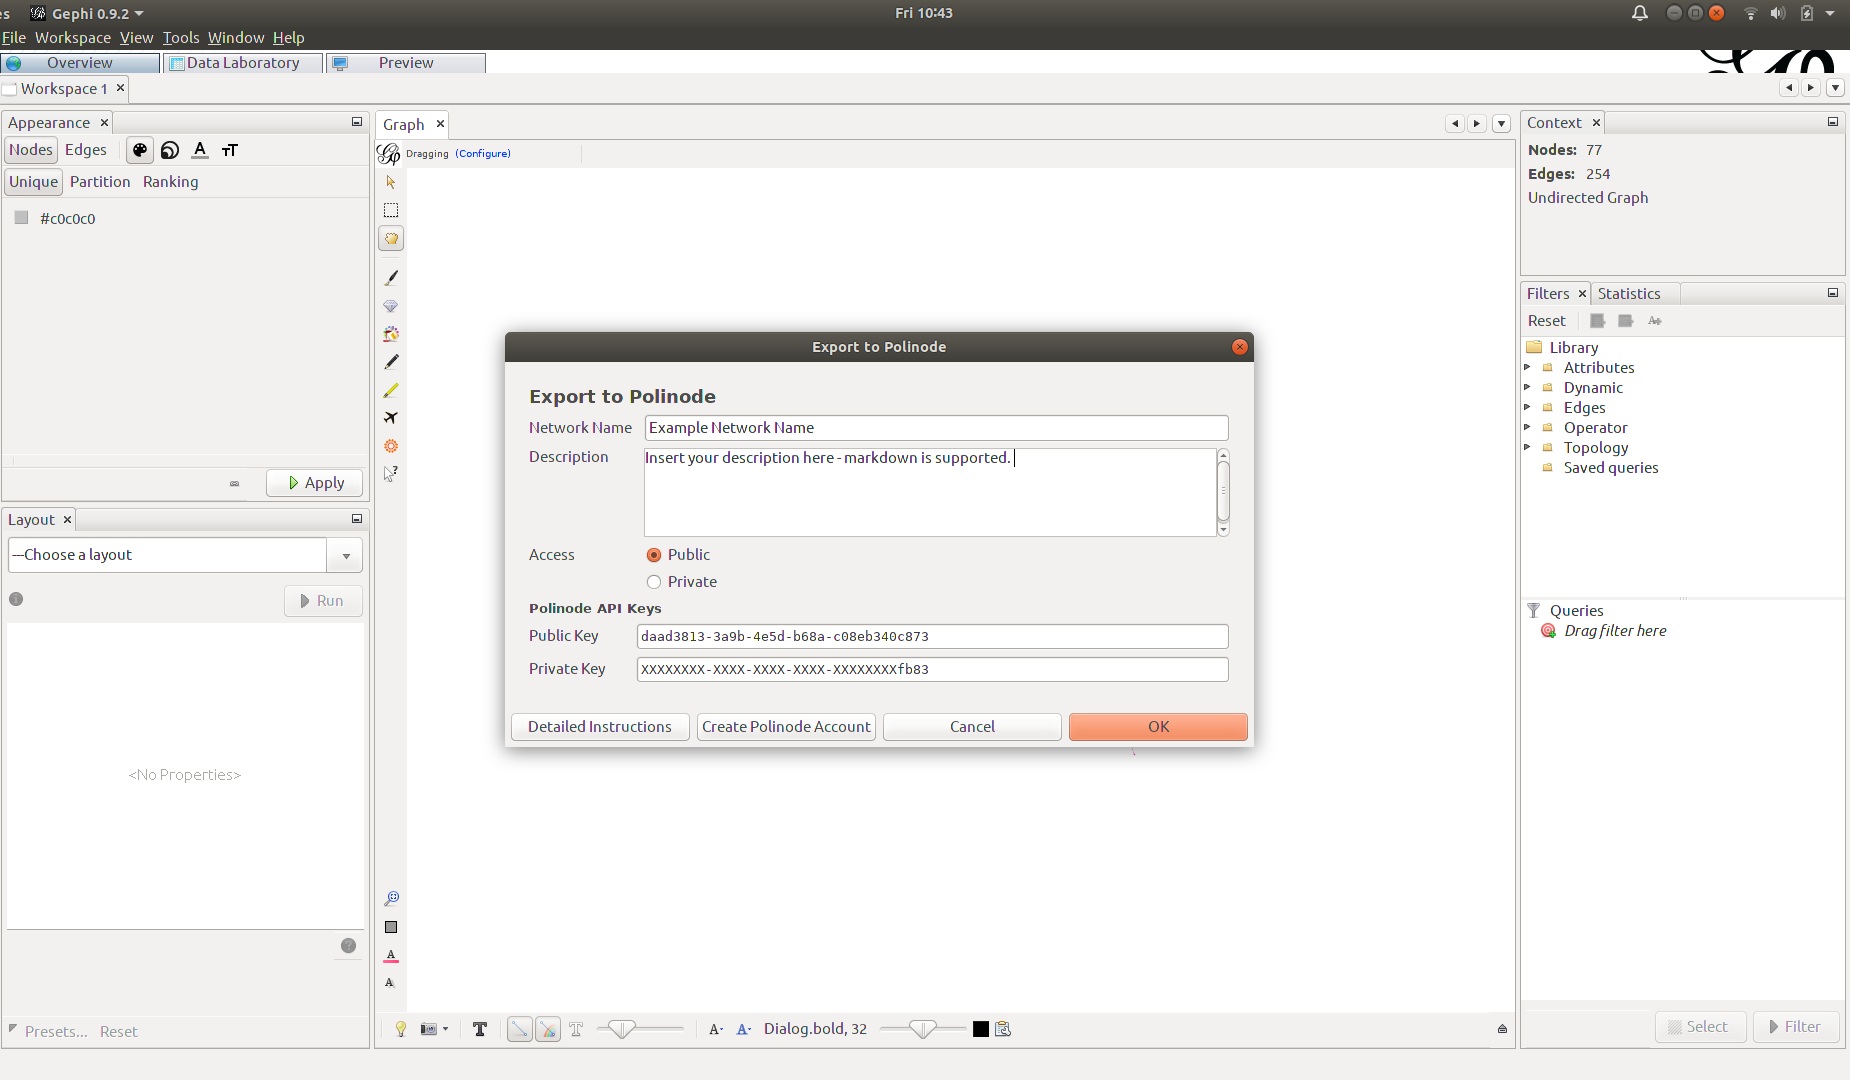Click the link-attributes chain icon near Apply
The width and height of the screenshot is (1850, 1080).
click(x=235, y=483)
